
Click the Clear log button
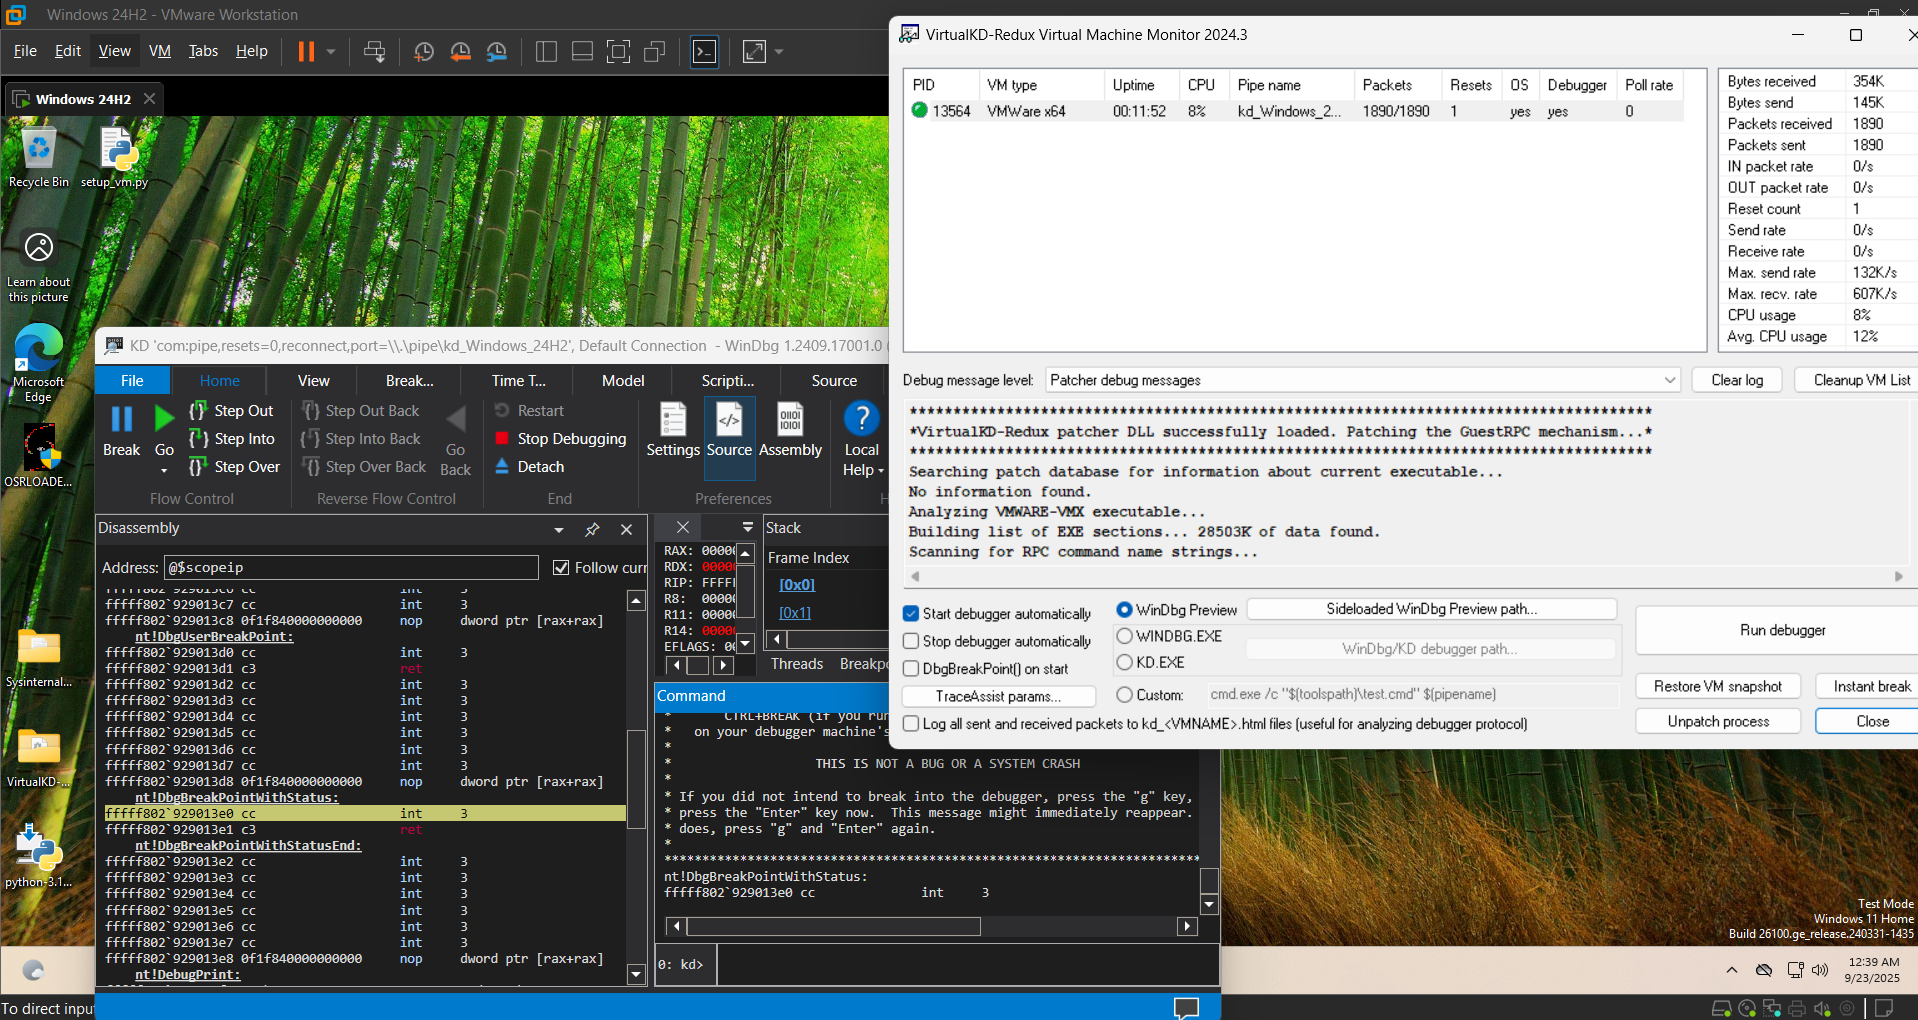1736,380
